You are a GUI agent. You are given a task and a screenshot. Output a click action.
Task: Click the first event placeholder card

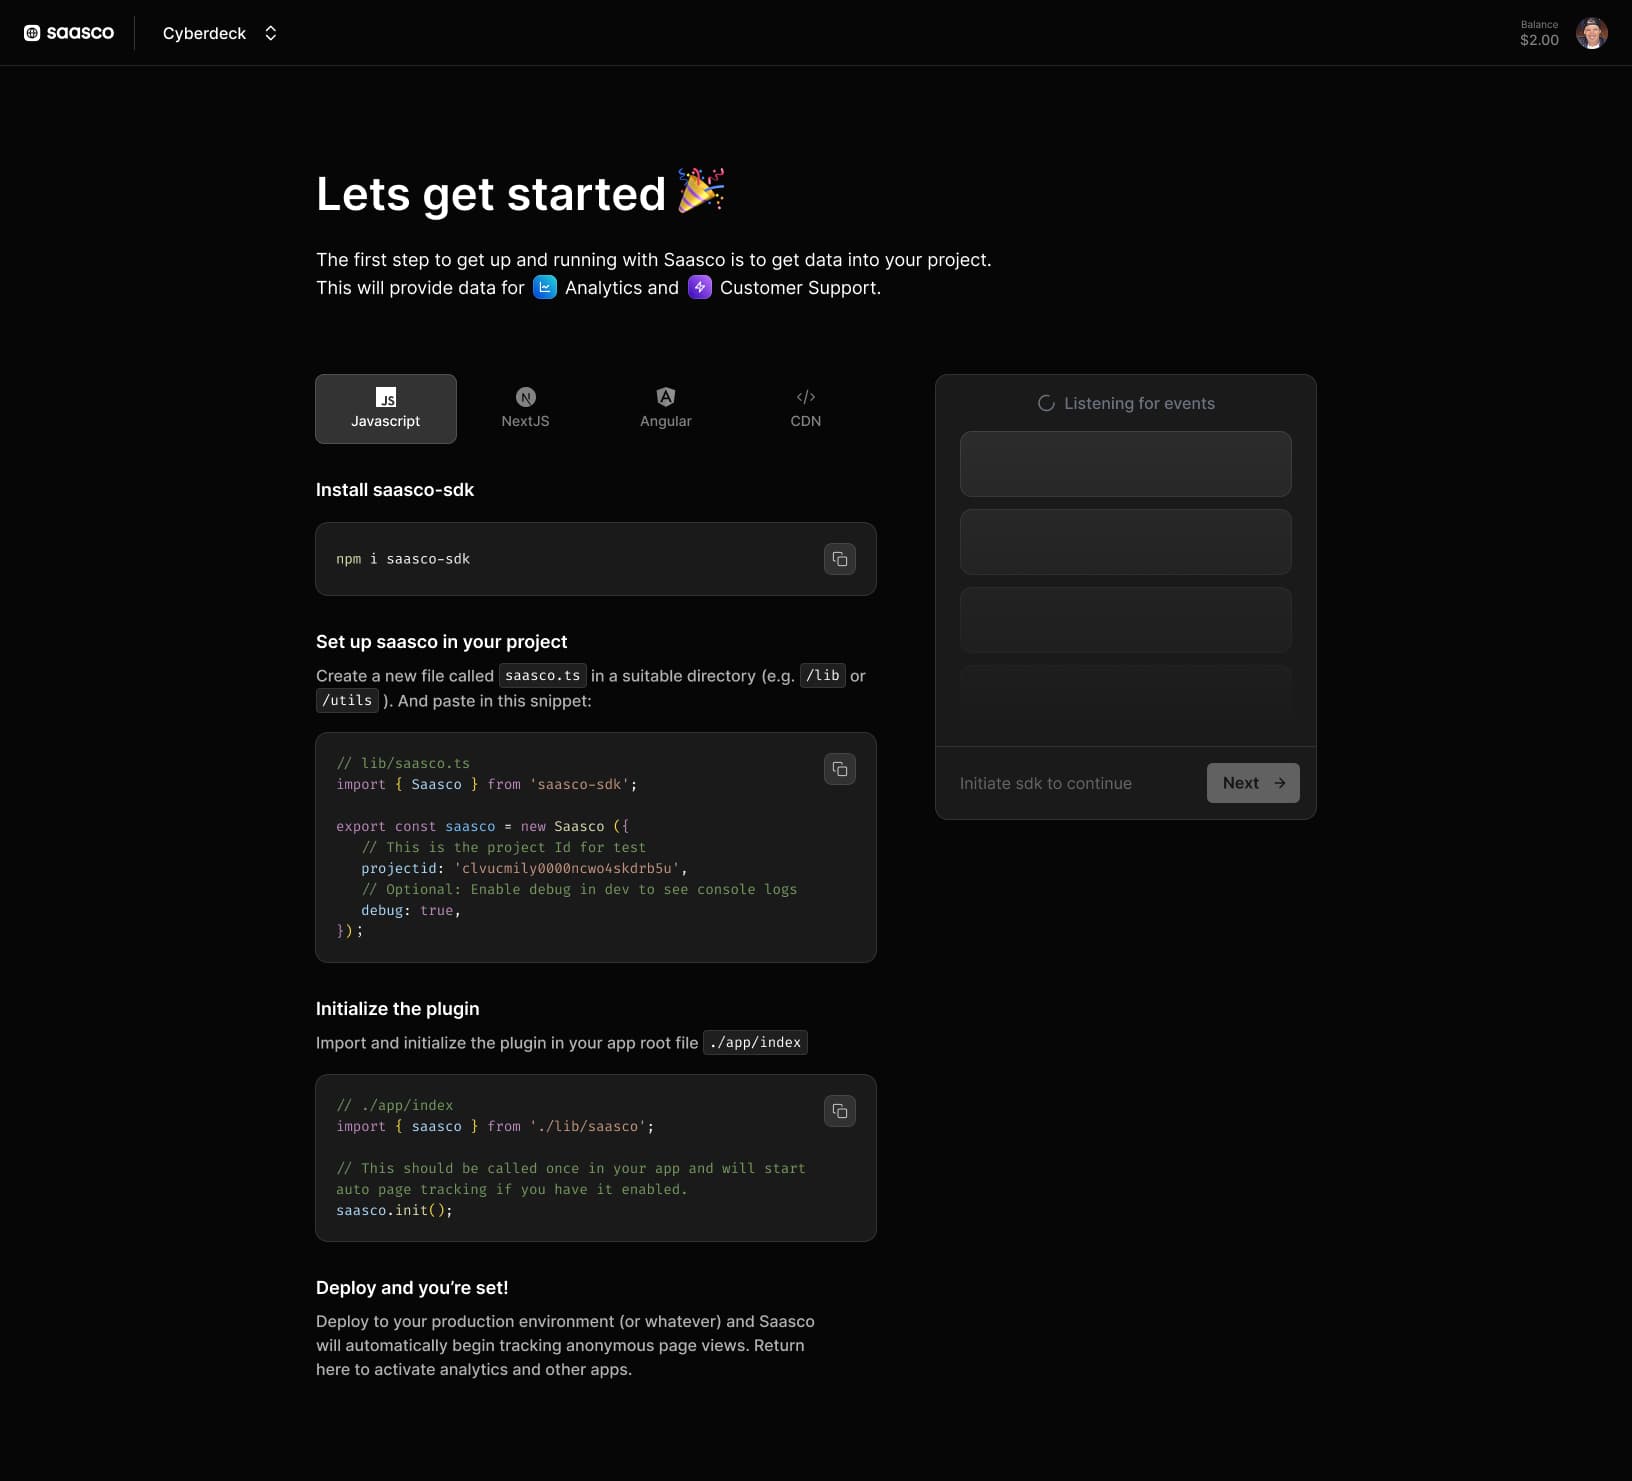pos(1126,464)
